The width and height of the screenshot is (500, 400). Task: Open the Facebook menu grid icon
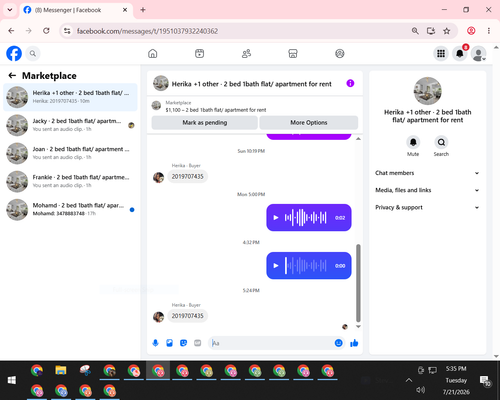441,53
